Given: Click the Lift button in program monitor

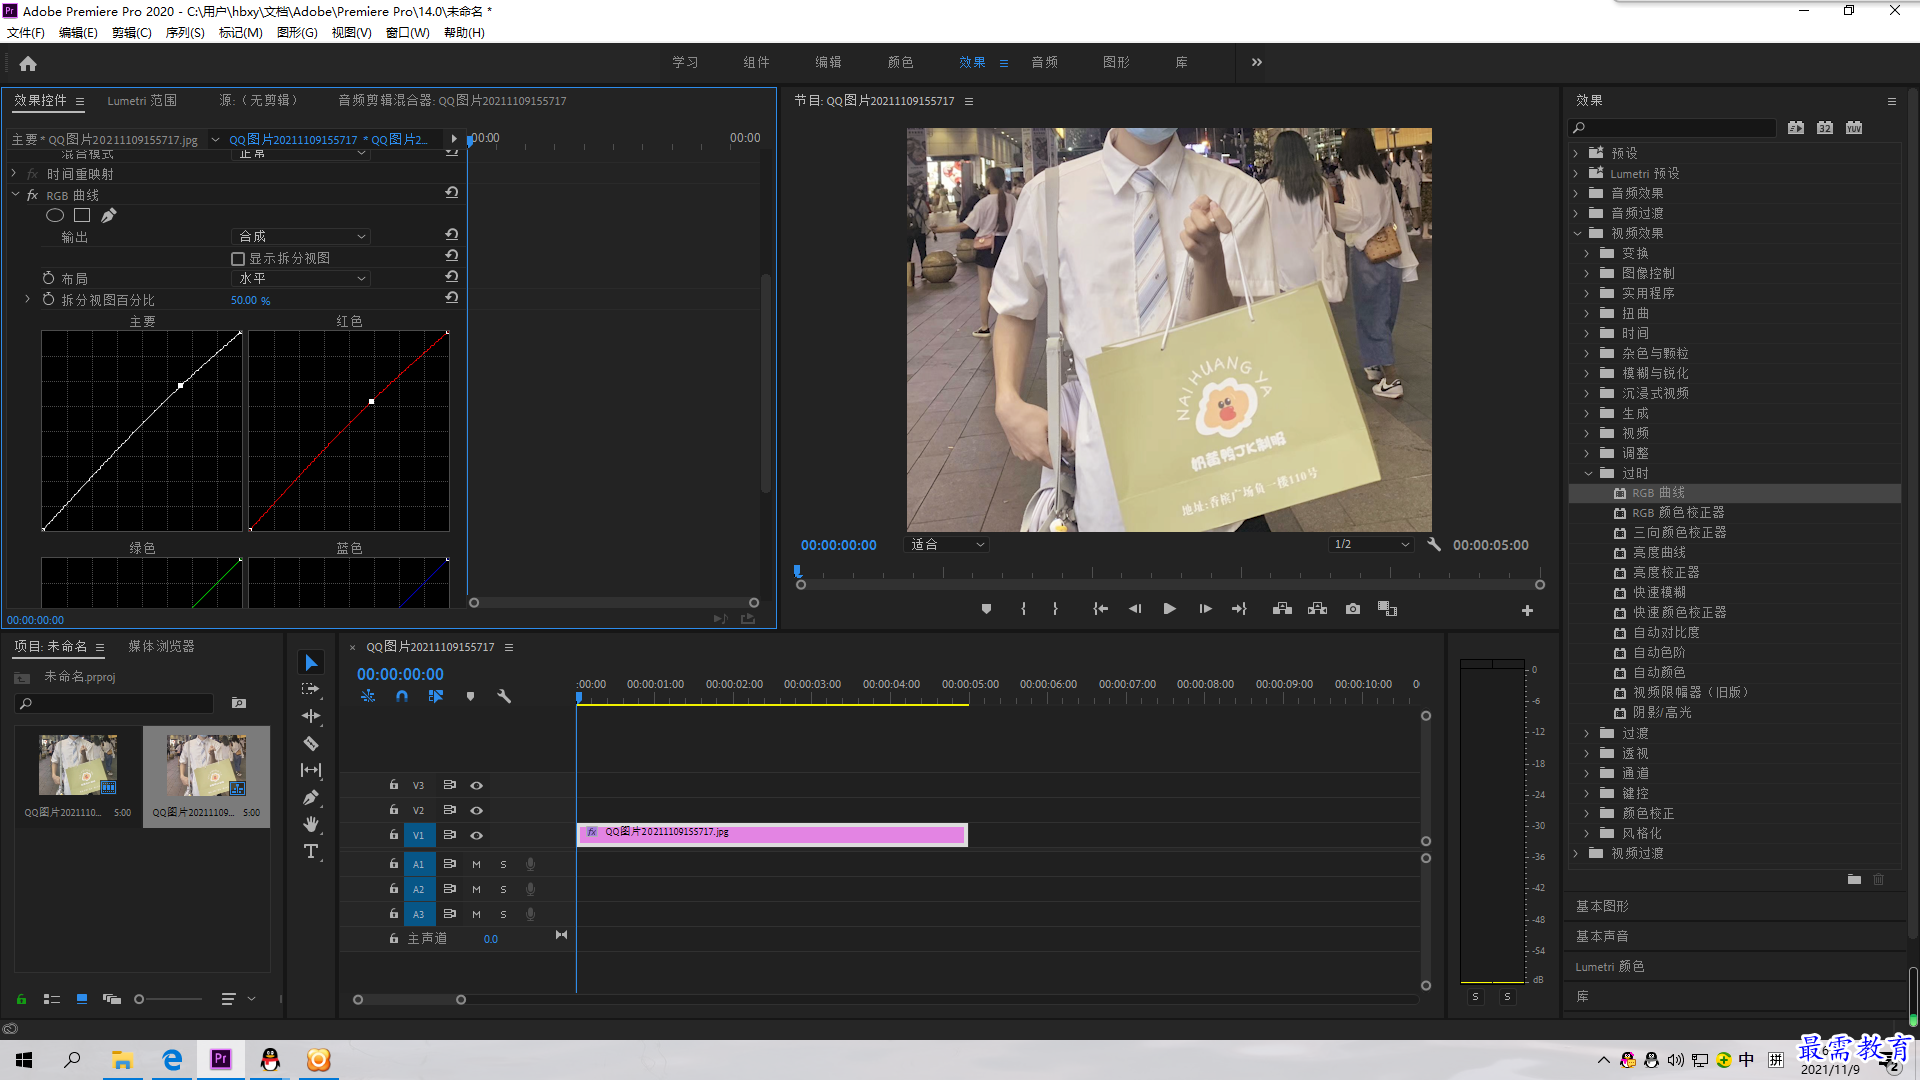Looking at the screenshot, I should tap(1282, 609).
